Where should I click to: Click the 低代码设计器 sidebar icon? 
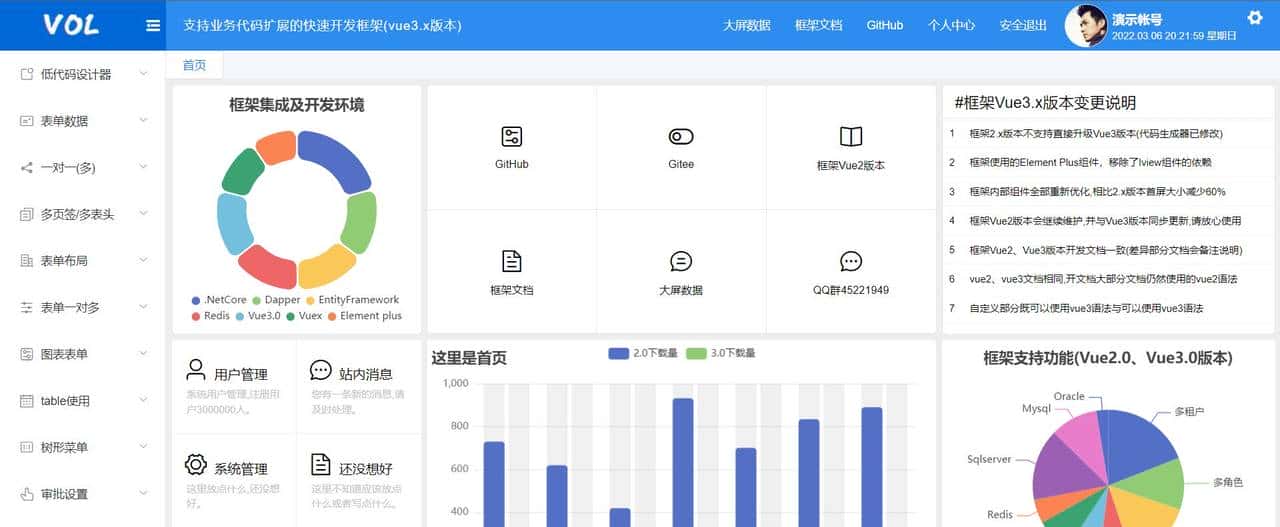coord(27,74)
